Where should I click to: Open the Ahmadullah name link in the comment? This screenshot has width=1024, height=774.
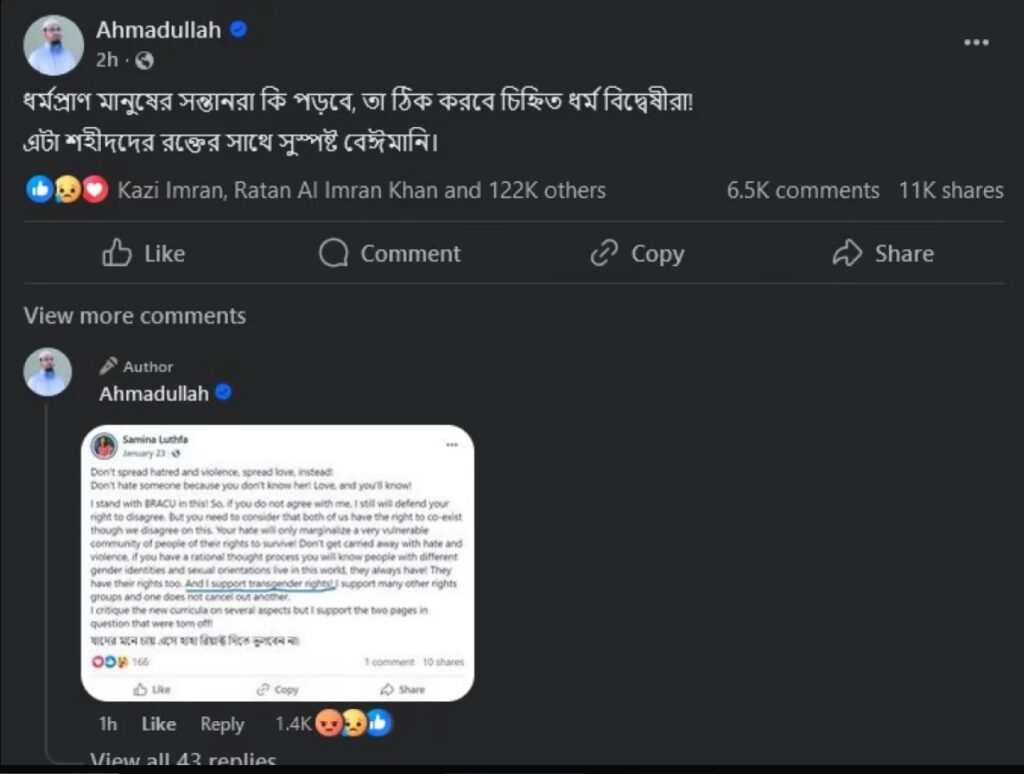click(154, 393)
